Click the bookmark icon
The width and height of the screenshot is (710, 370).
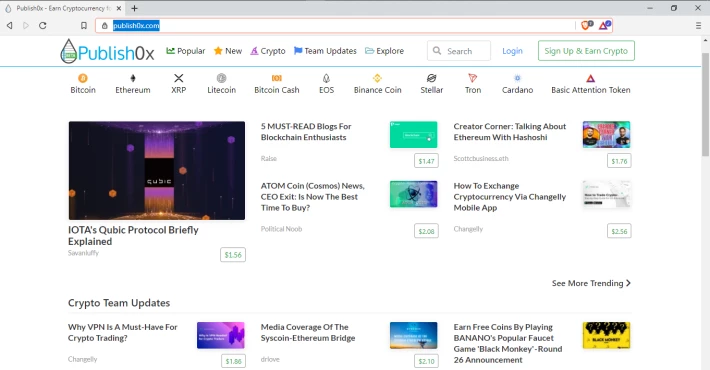[x=84, y=26]
